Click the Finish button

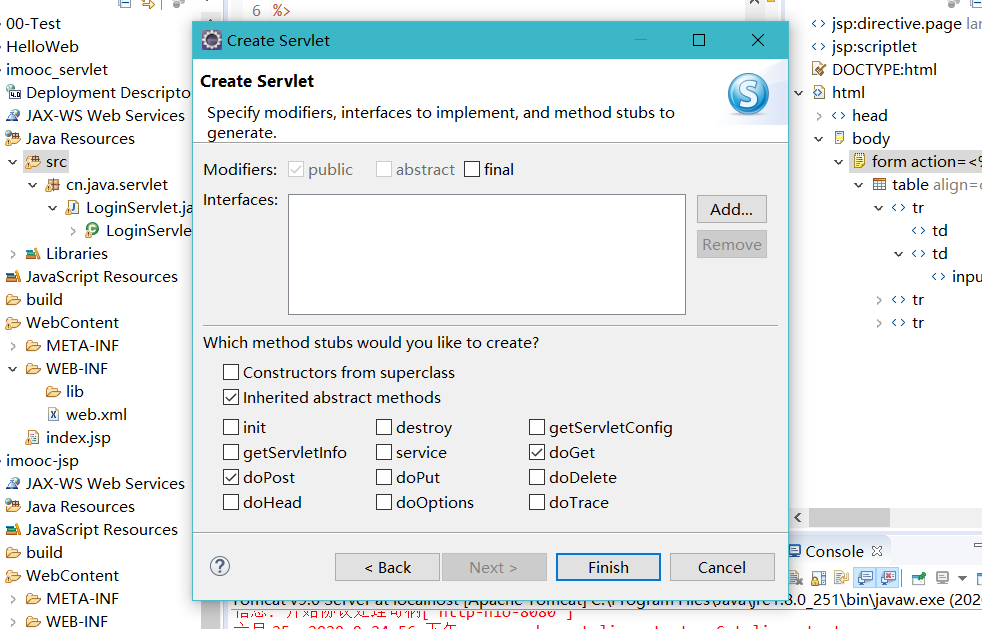[608, 567]
